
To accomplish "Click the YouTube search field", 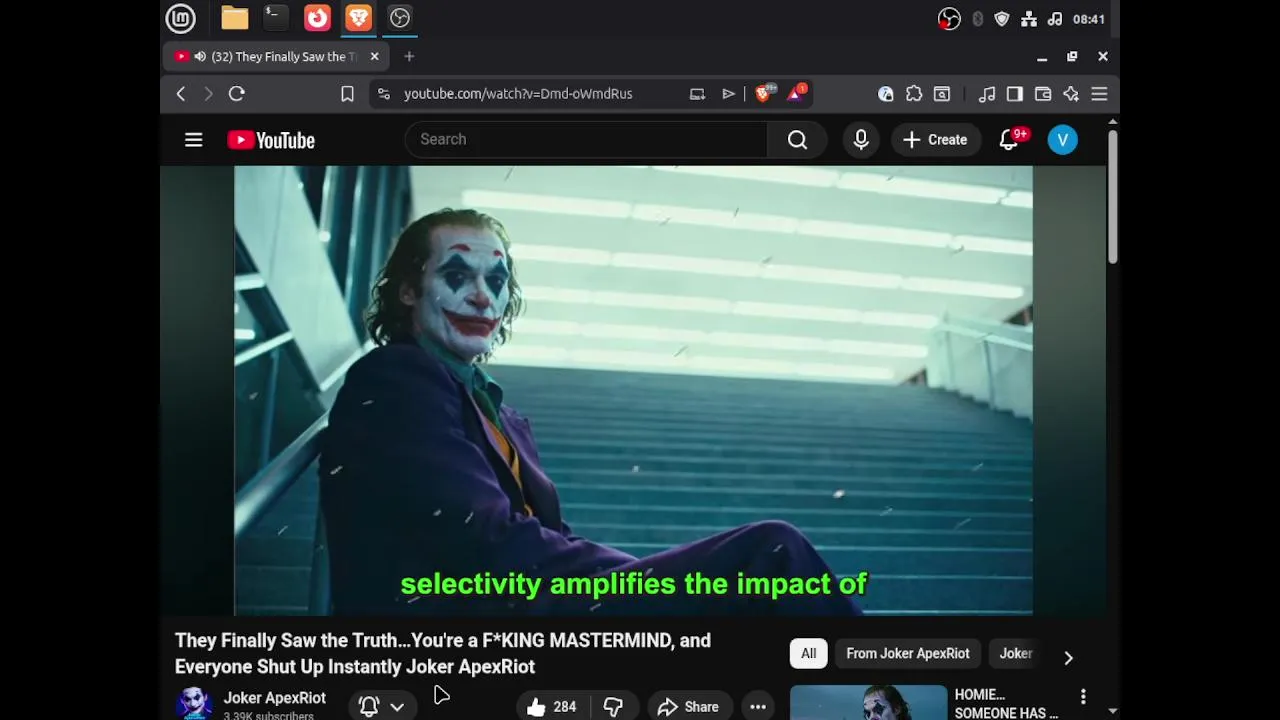I will pyautogui.click(x=586, y=140).
